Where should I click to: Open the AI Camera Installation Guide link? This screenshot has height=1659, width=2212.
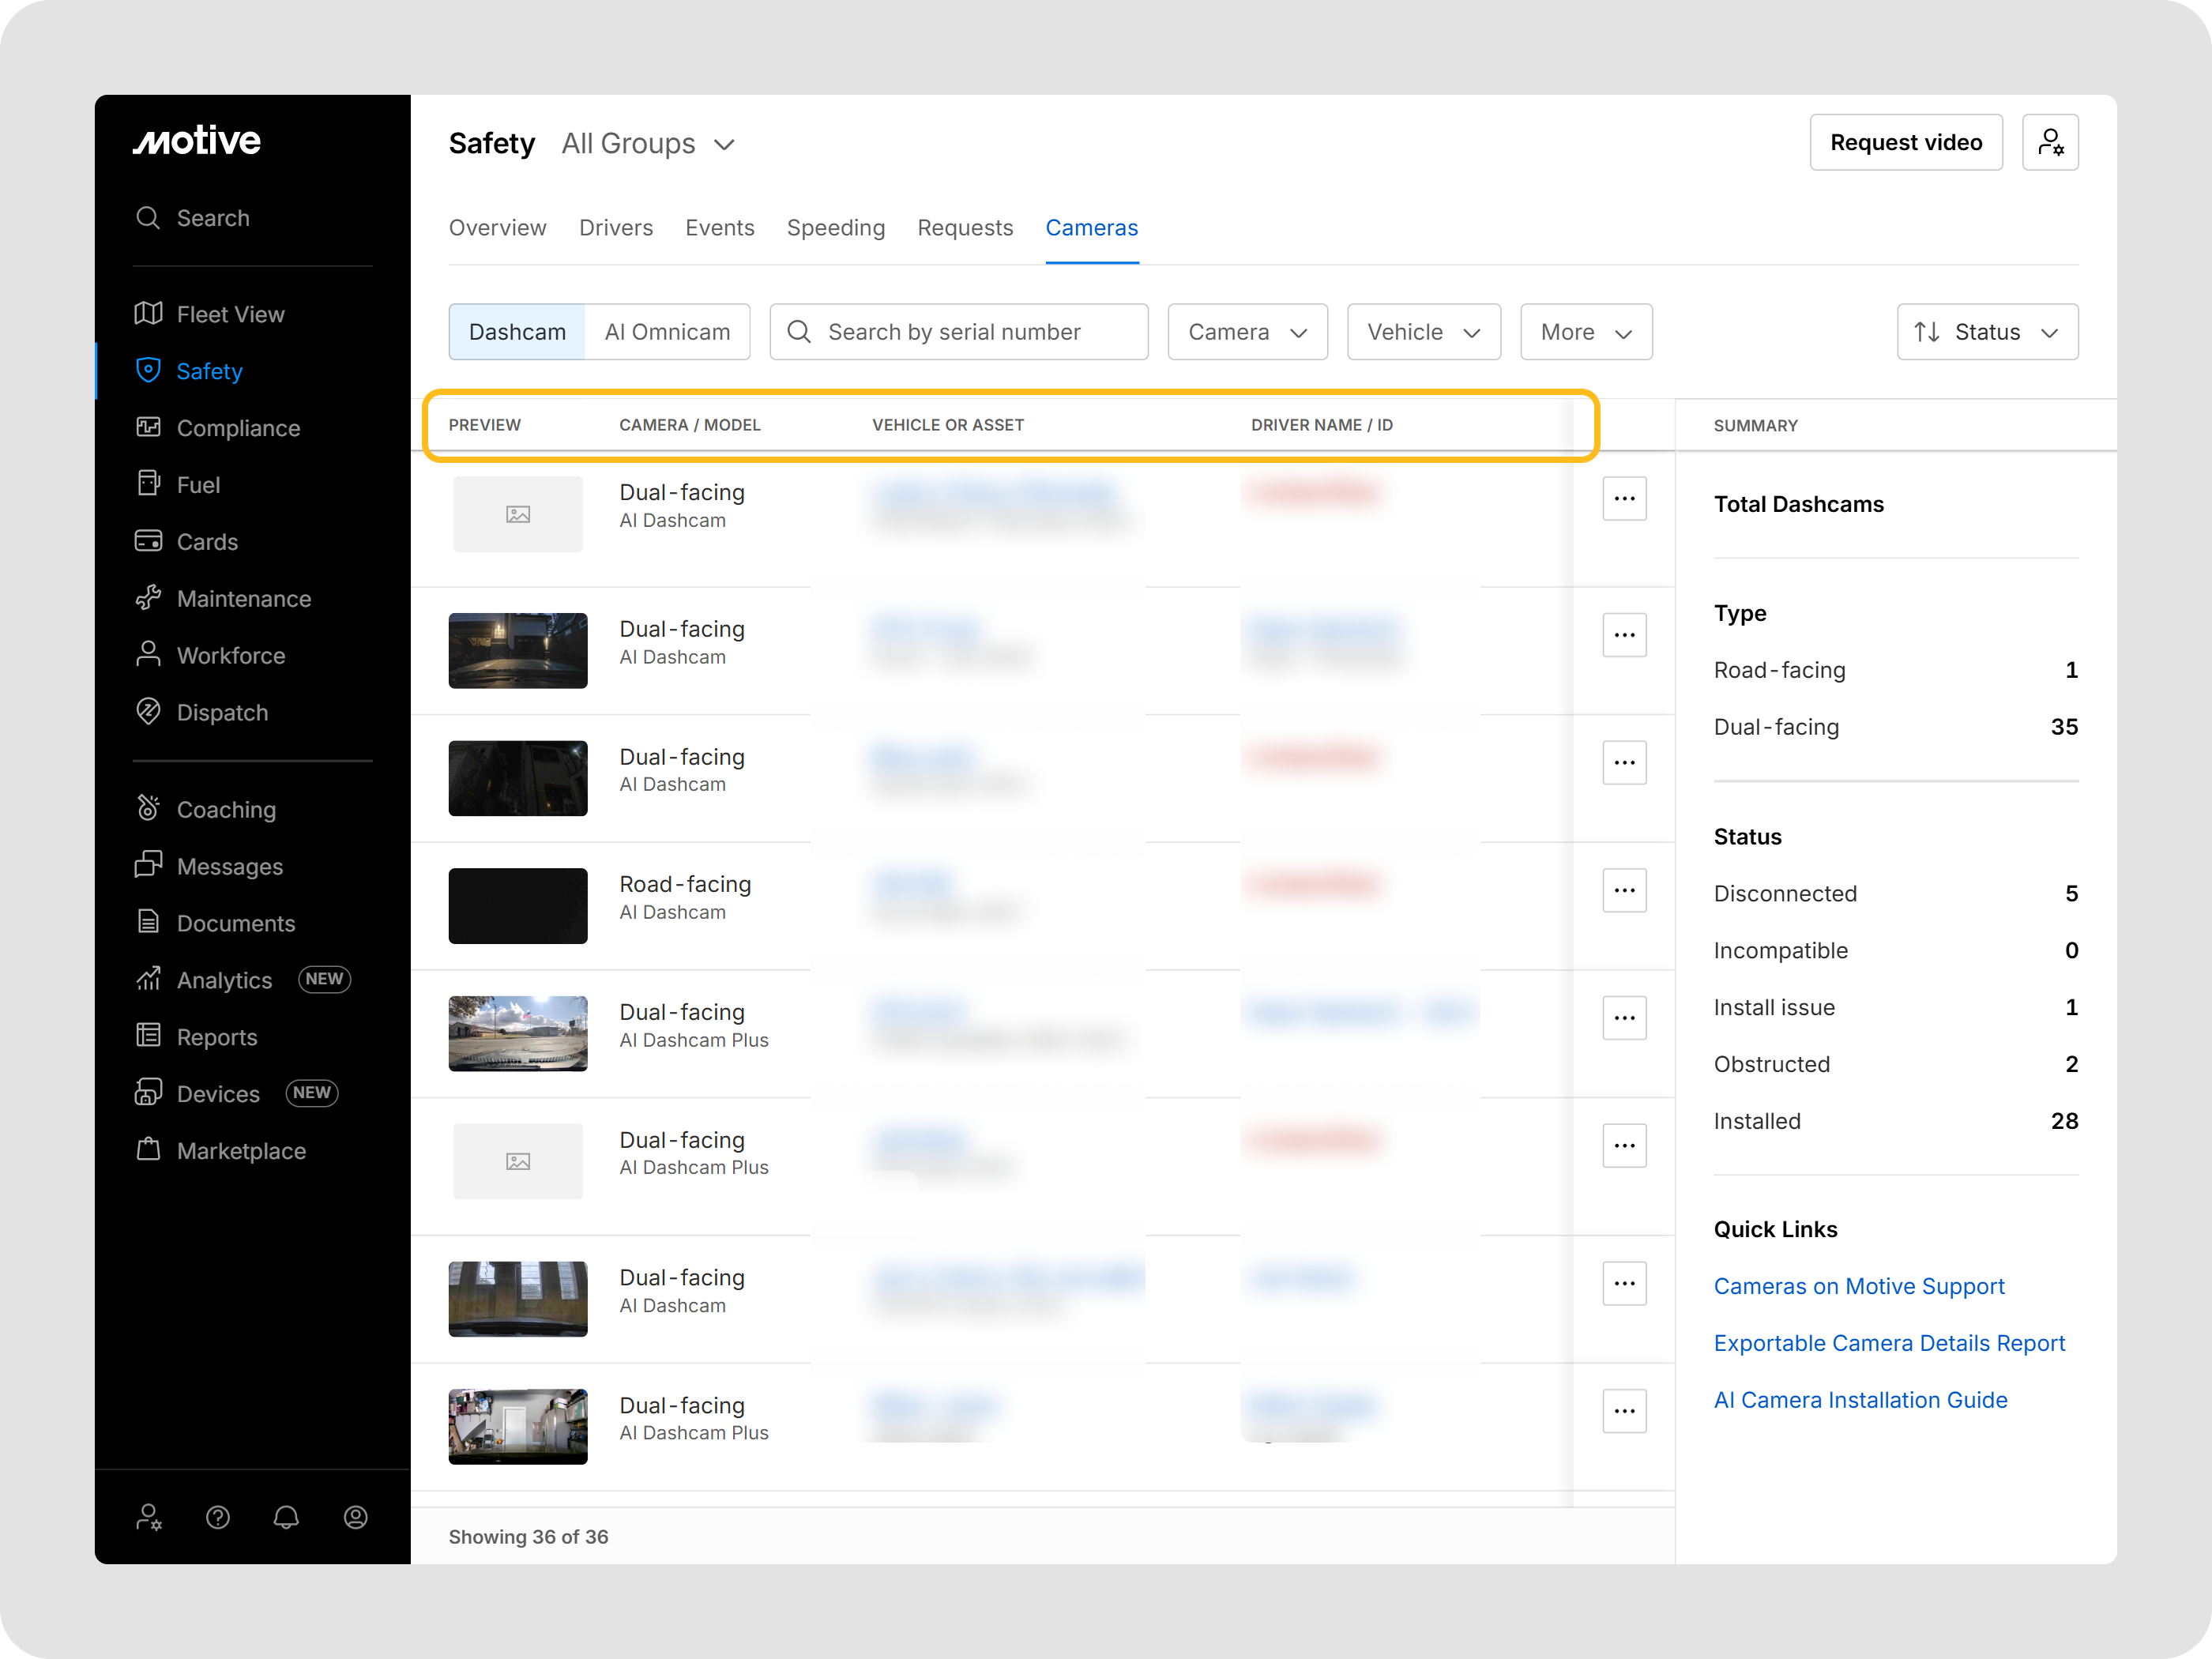point(1860,1399)
